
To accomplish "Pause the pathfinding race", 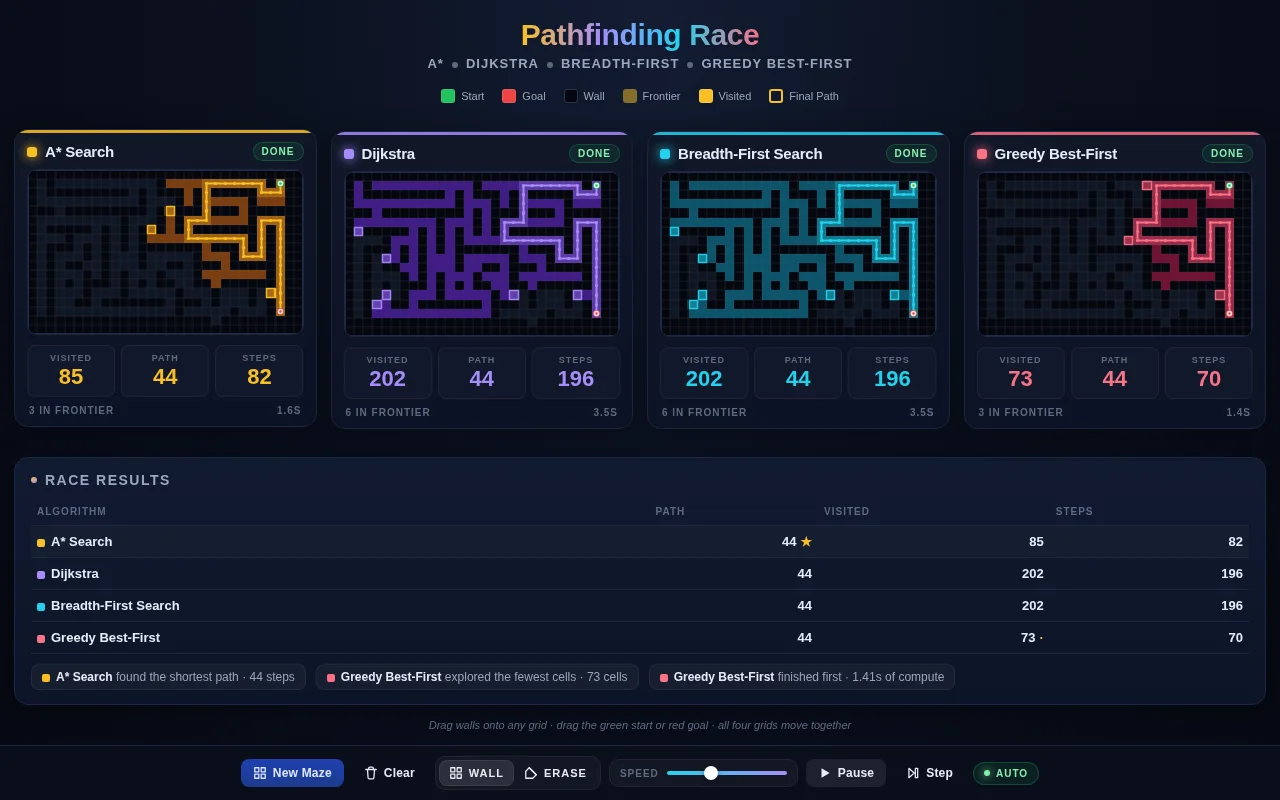I will 846,773.
